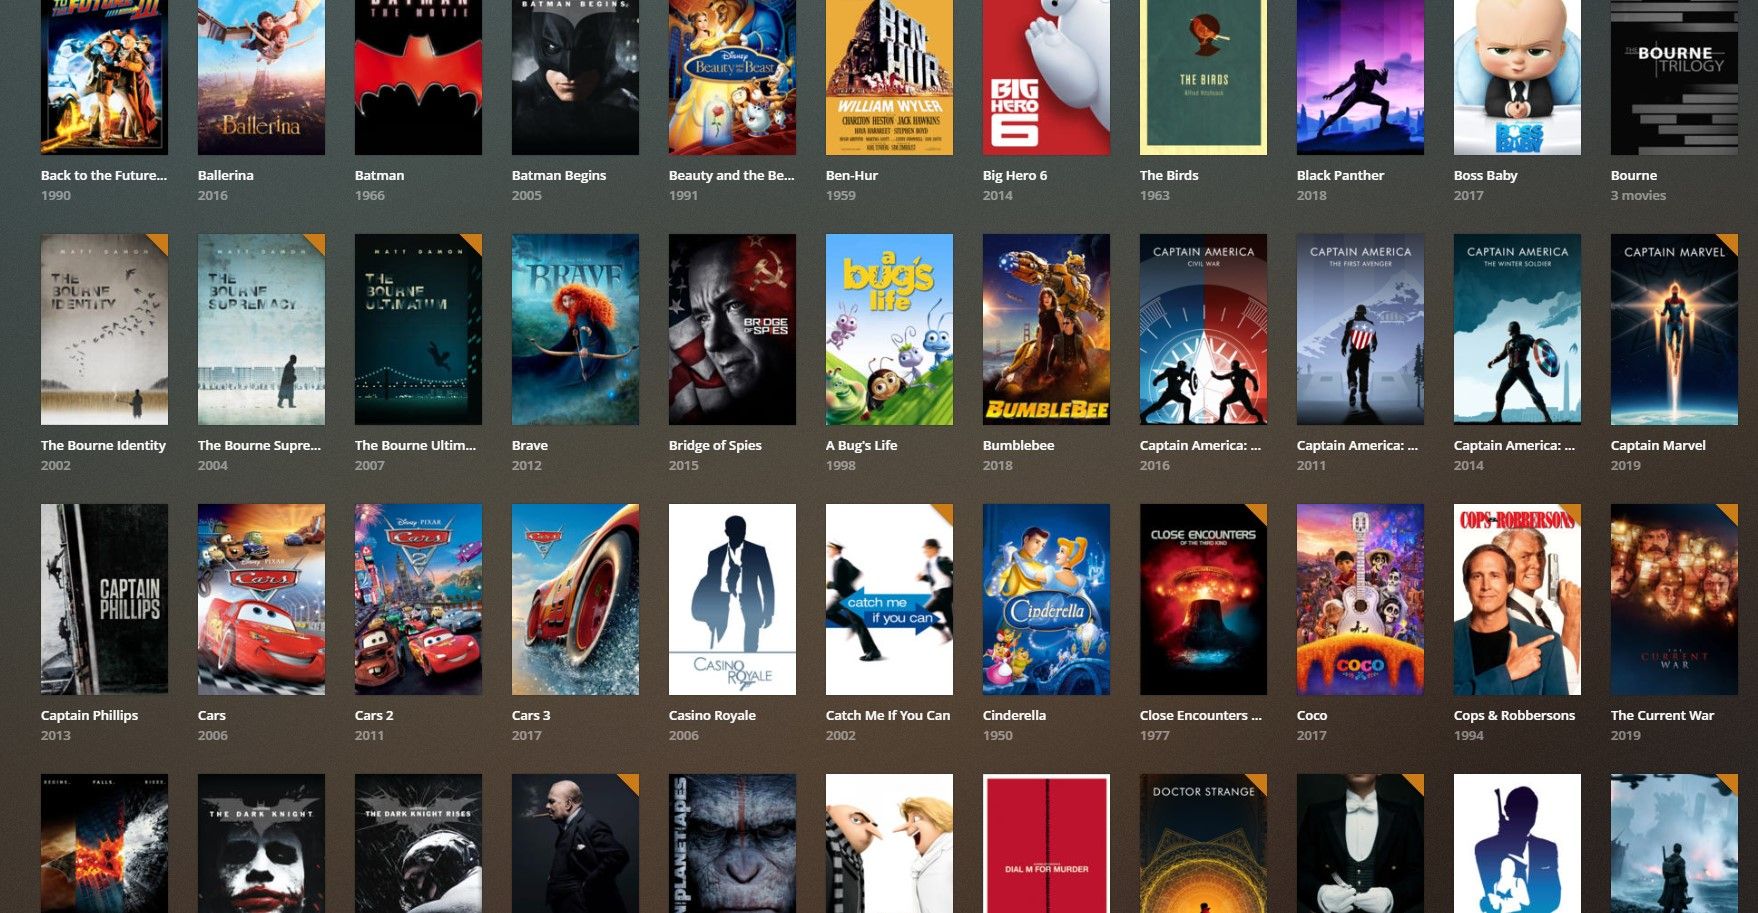Open the Beauty and the Beast poster
This screenshot has height=913, width=1758.
point(732,77)
